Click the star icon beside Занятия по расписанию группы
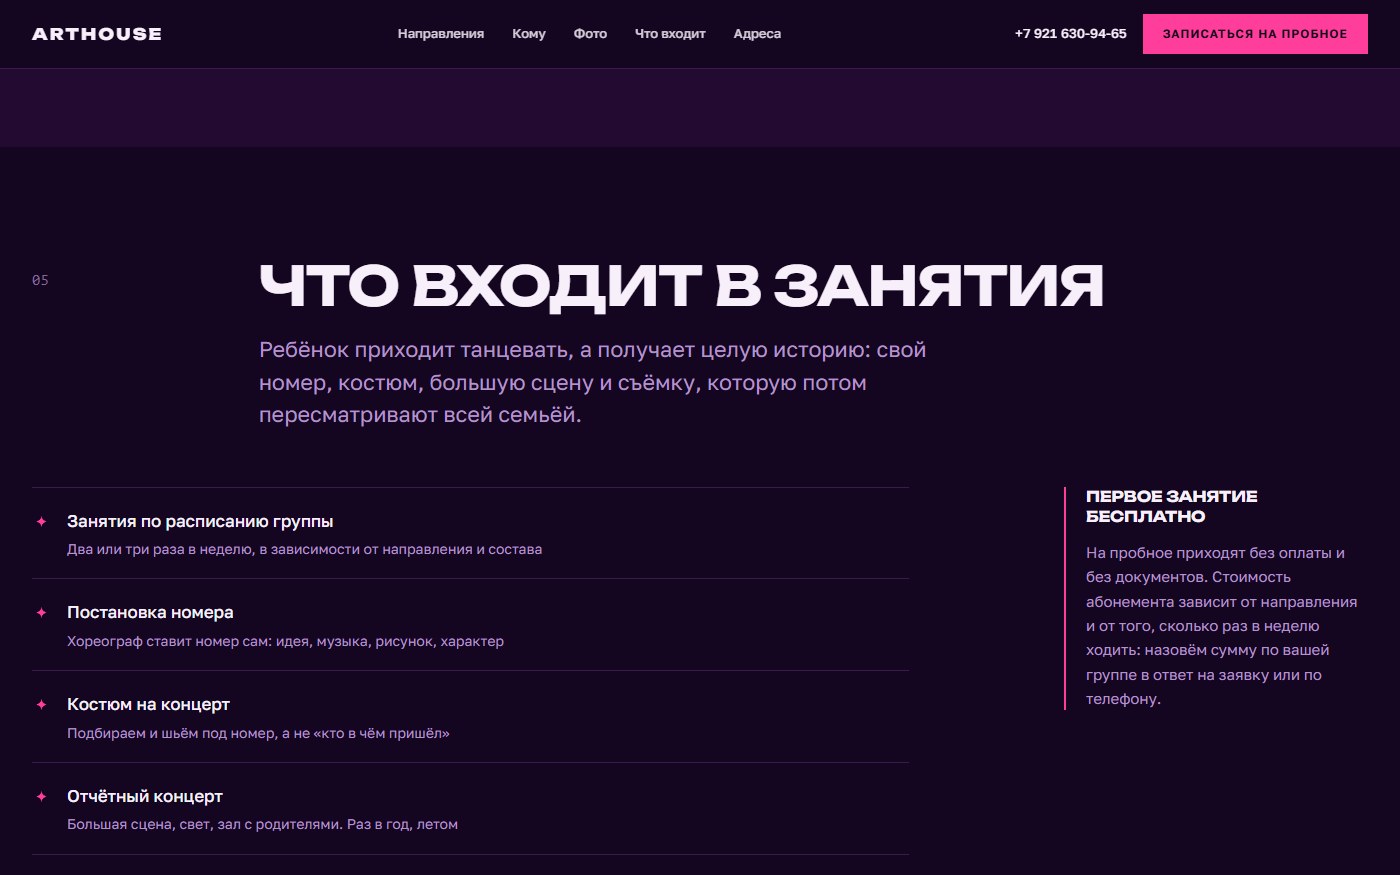The height and width of the screenshot is (875, 1400). 41,521
